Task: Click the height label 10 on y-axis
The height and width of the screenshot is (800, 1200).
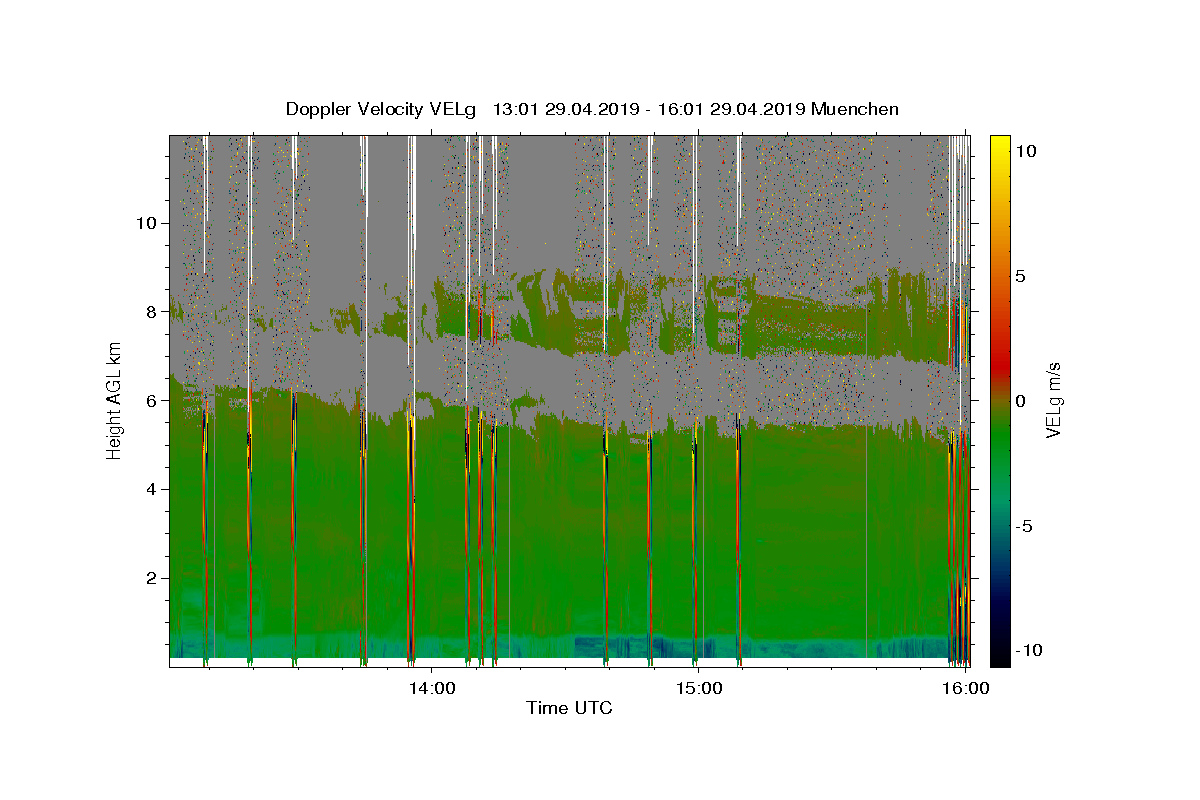Action: [144, 223]
